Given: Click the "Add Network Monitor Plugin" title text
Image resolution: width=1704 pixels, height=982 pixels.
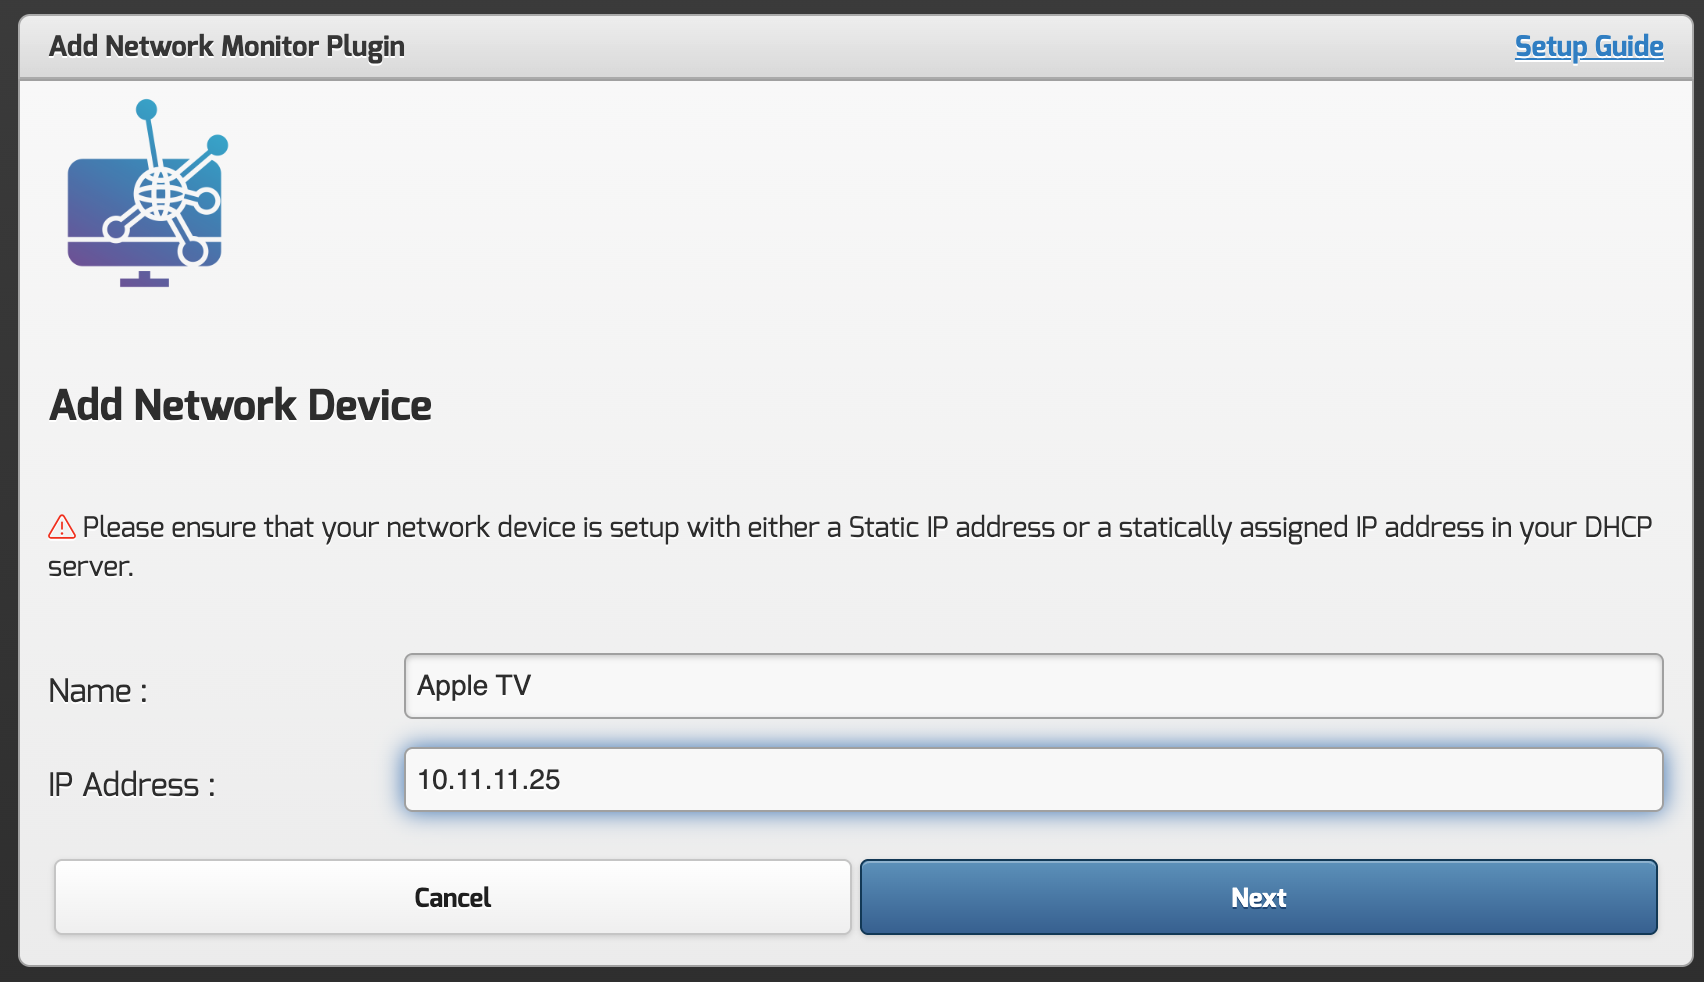Looking at the screenshot, I should 227,46.
